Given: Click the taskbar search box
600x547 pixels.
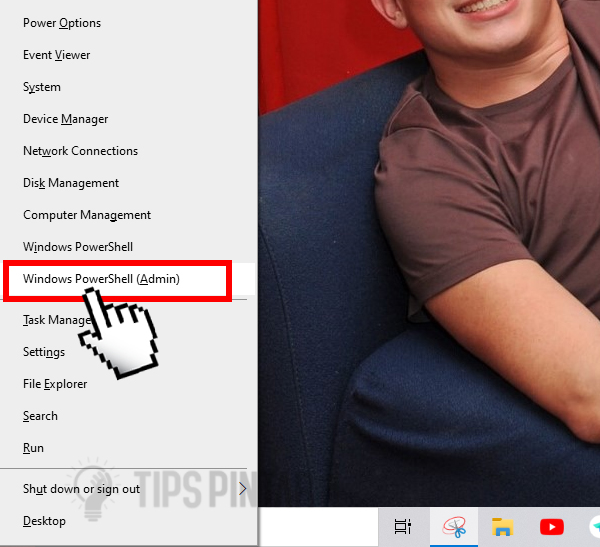Looking at the screenshot, I should pyautogui.click(x=318, y=527).
